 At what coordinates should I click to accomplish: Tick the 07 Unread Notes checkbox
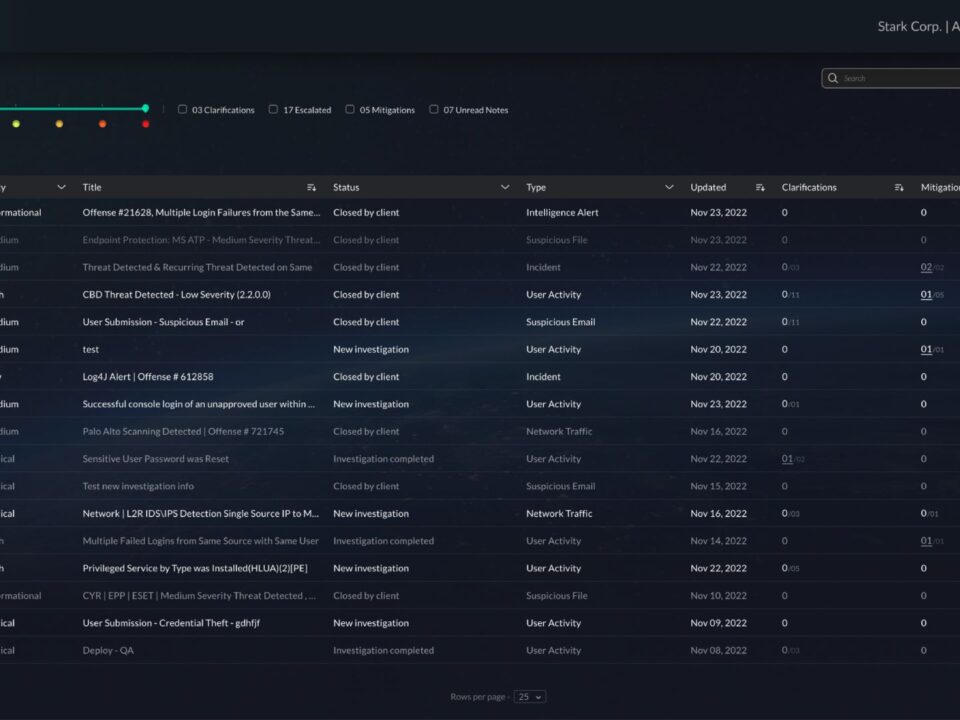click(x=434, y=109)
